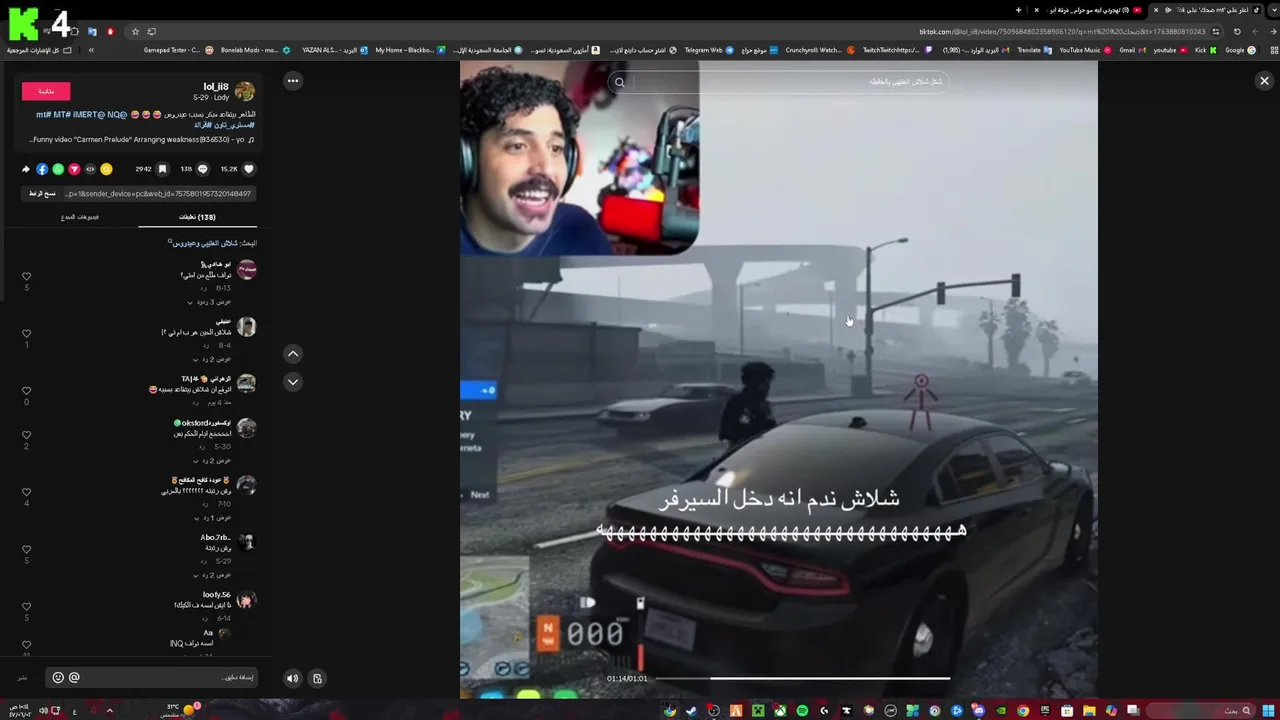Click the @ mention icon
Image resolution: width=1280 pixels, height=720 pixels.
(x=74, y=677)
